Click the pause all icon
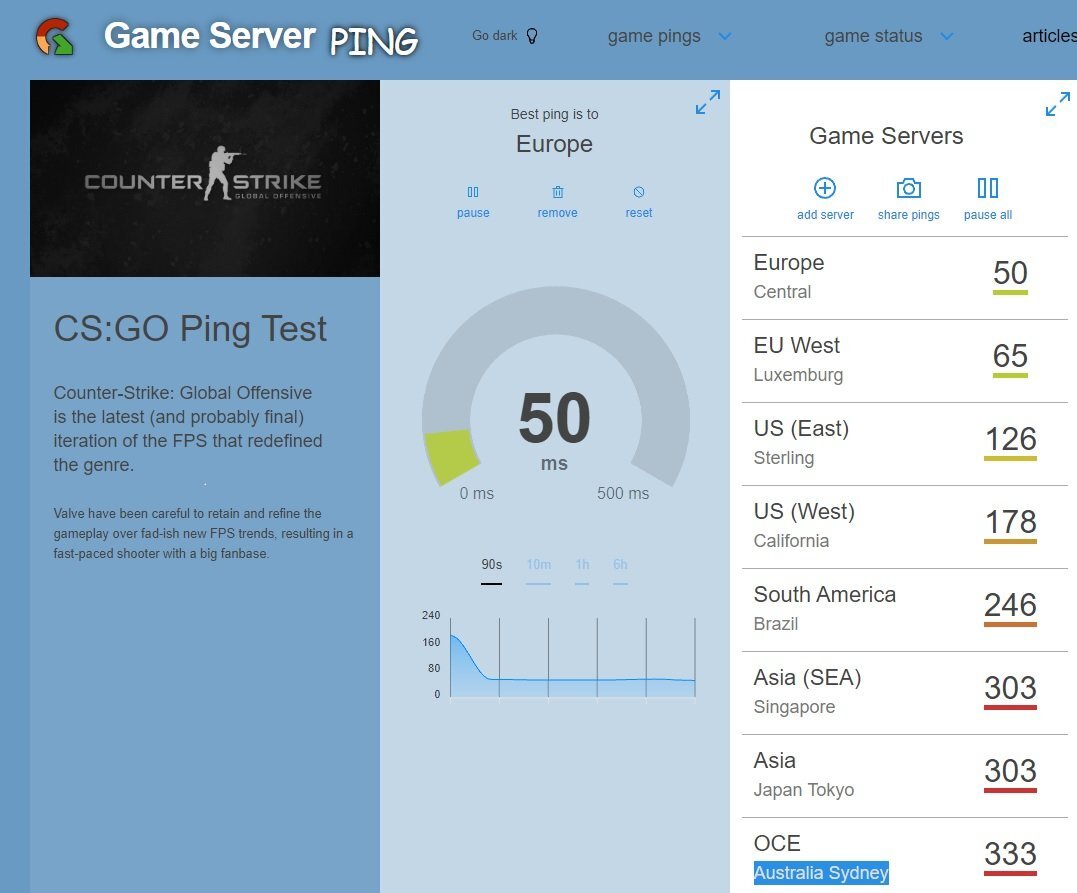This screenshot has width=1077, height=893. [988, 188]
